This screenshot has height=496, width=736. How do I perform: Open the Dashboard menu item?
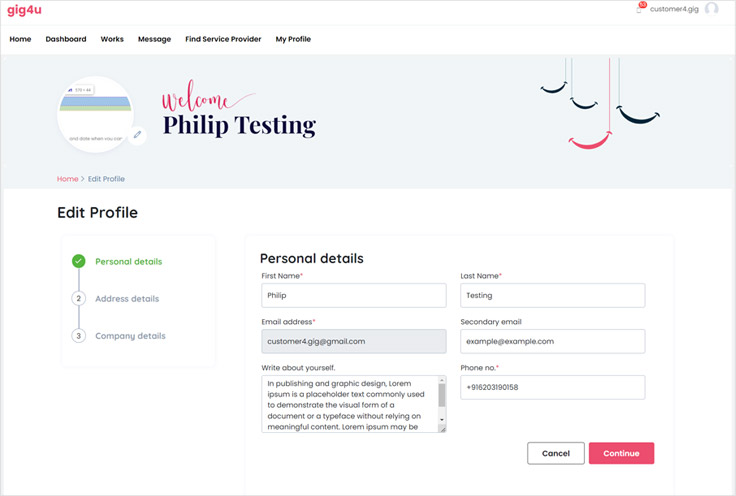(66, 39)
